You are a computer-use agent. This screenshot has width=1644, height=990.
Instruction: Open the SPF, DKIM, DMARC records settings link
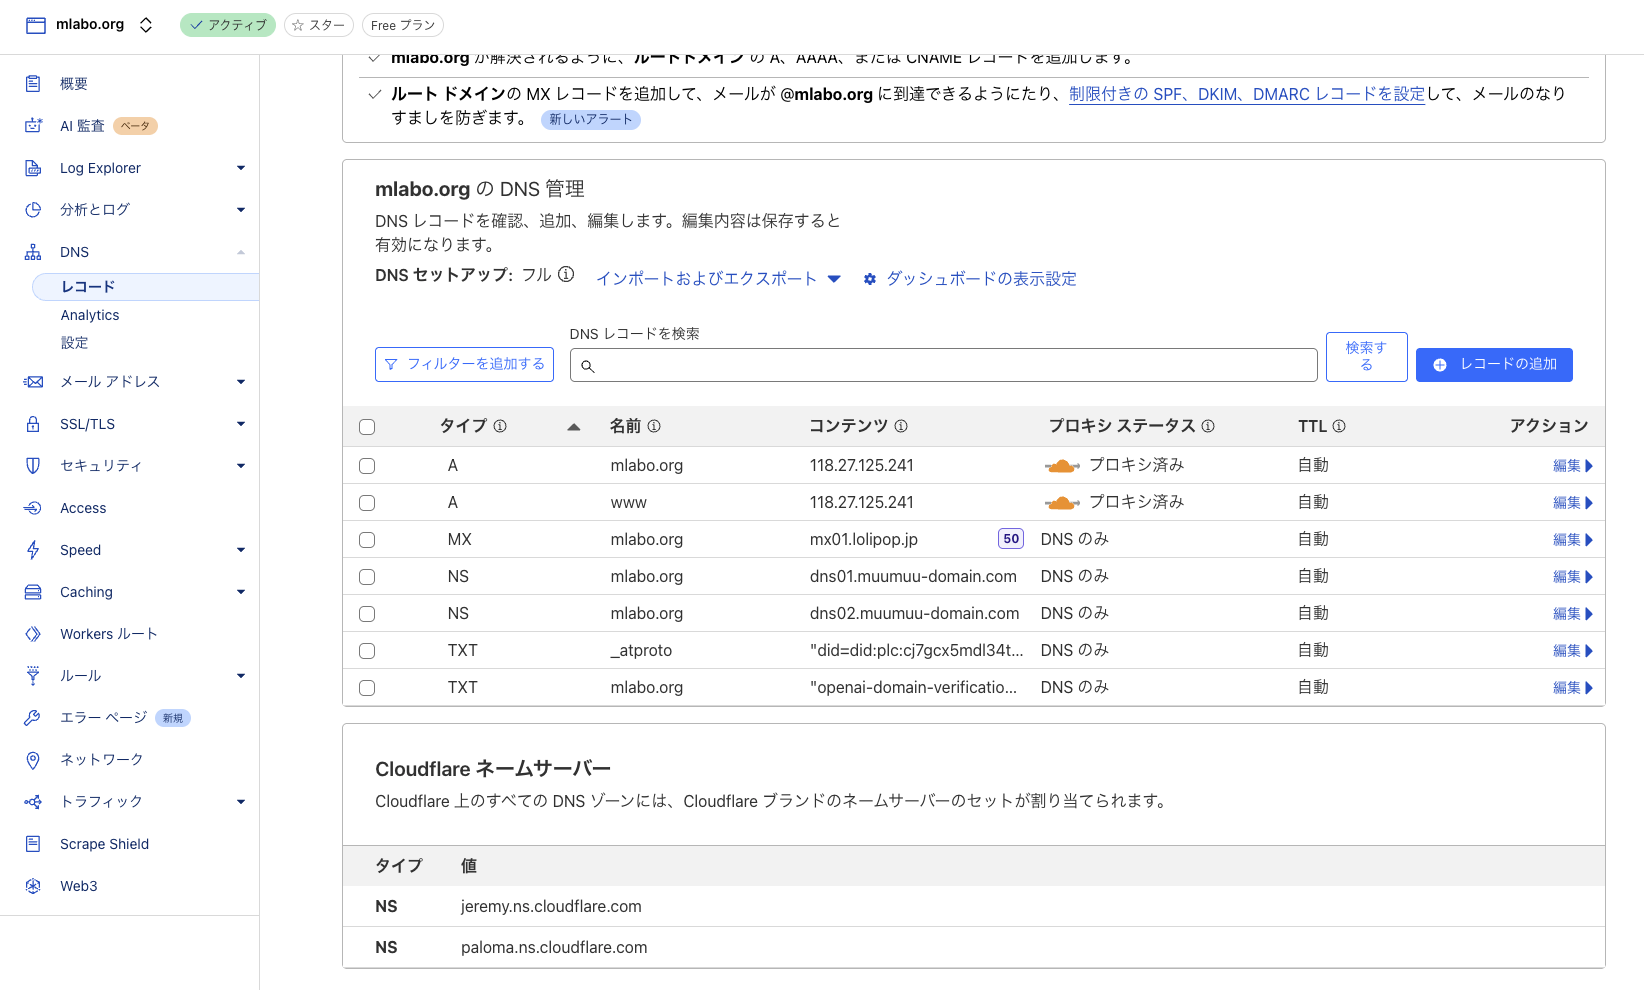click(1246, 94)
